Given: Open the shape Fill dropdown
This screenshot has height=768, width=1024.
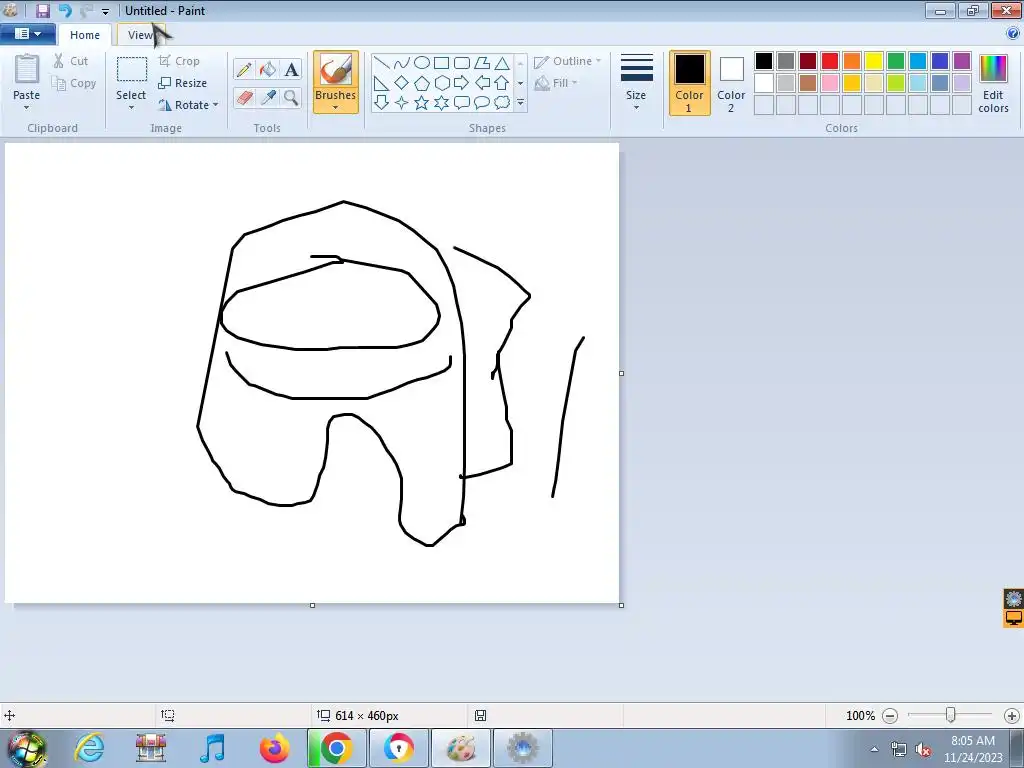Looking at the screenshot, I should pos(556,83).
